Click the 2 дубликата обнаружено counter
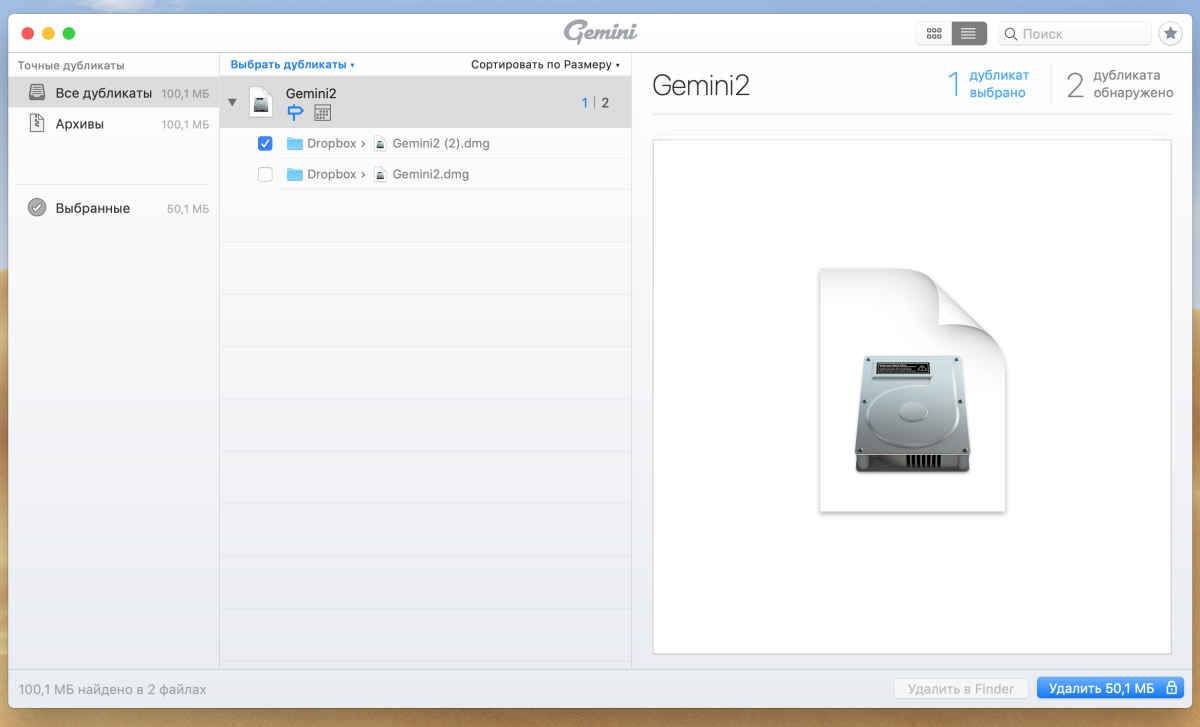 pyautogui.click(x=1119, y=84)
